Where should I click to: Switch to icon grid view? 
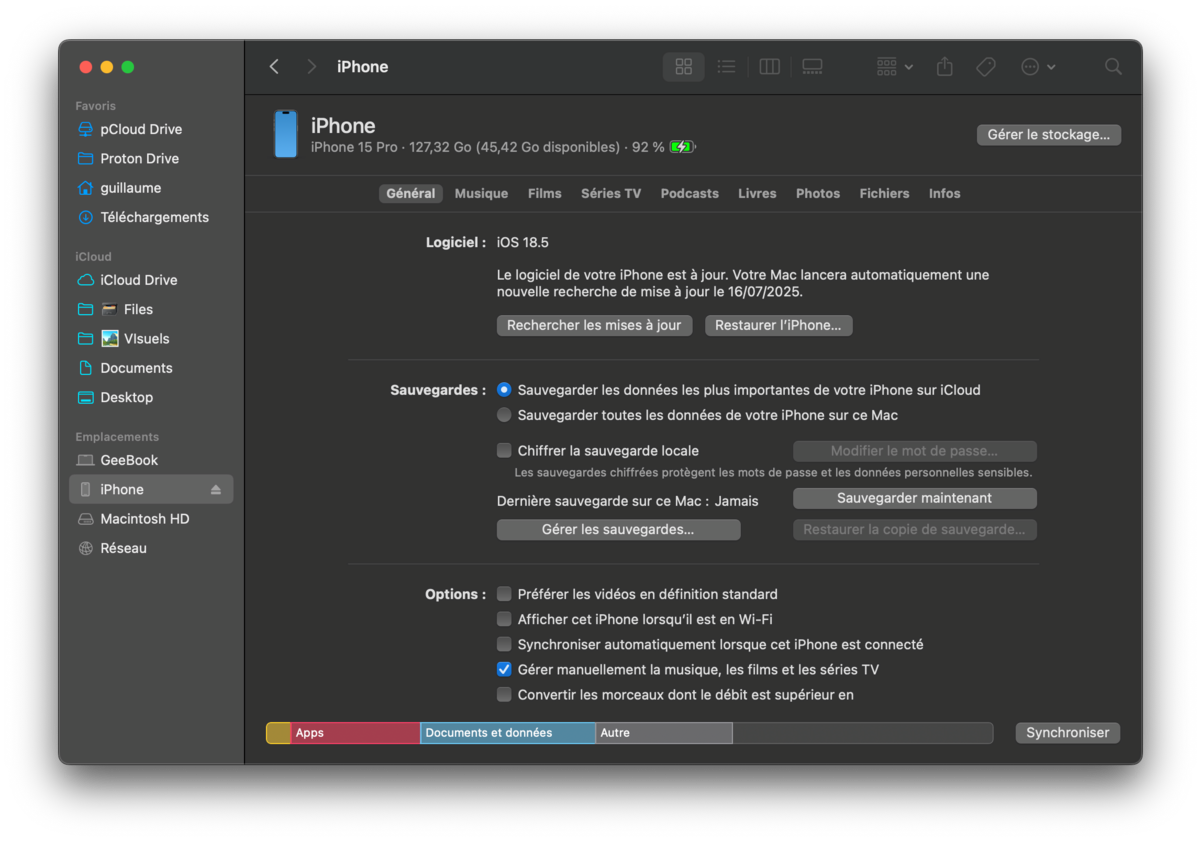(x=684, y=67)
